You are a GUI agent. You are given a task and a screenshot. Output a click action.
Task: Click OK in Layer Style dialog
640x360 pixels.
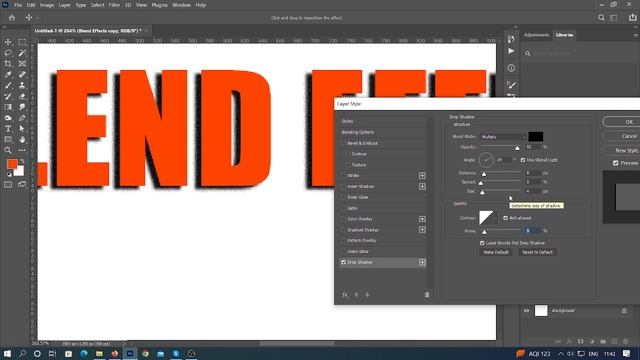click(622, 122)
